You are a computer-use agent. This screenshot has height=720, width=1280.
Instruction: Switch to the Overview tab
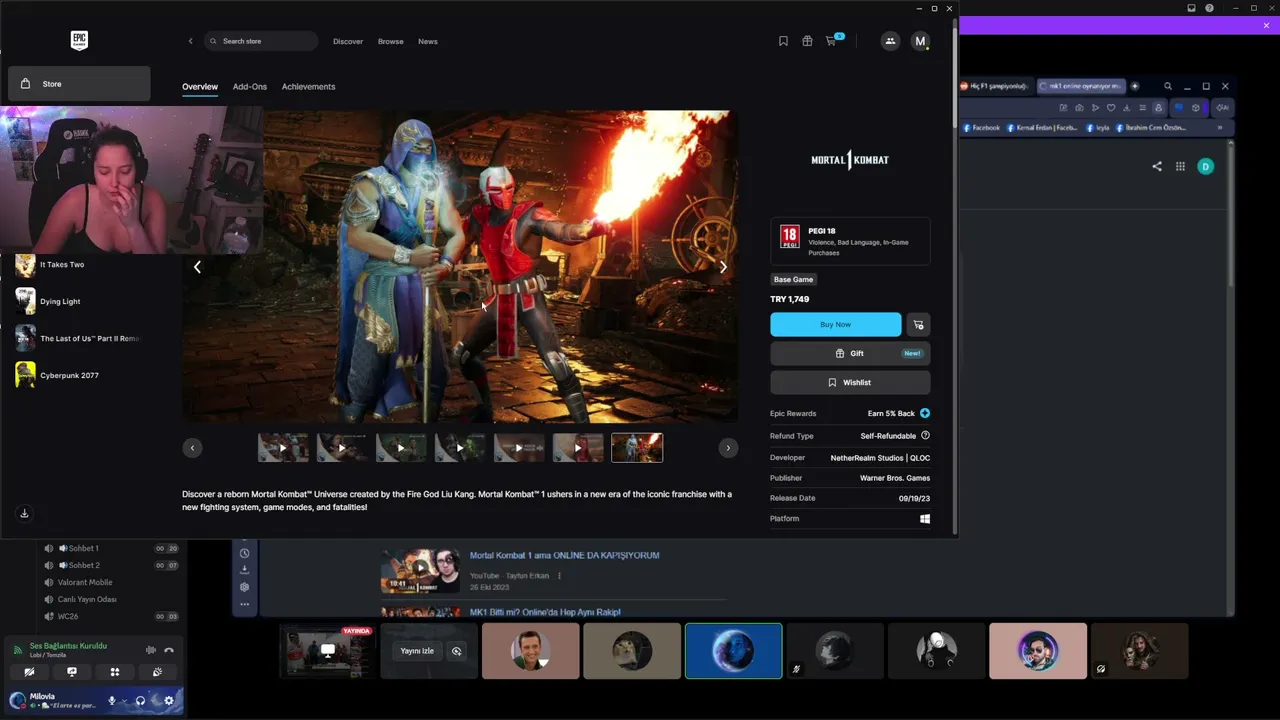click(200, 87)
